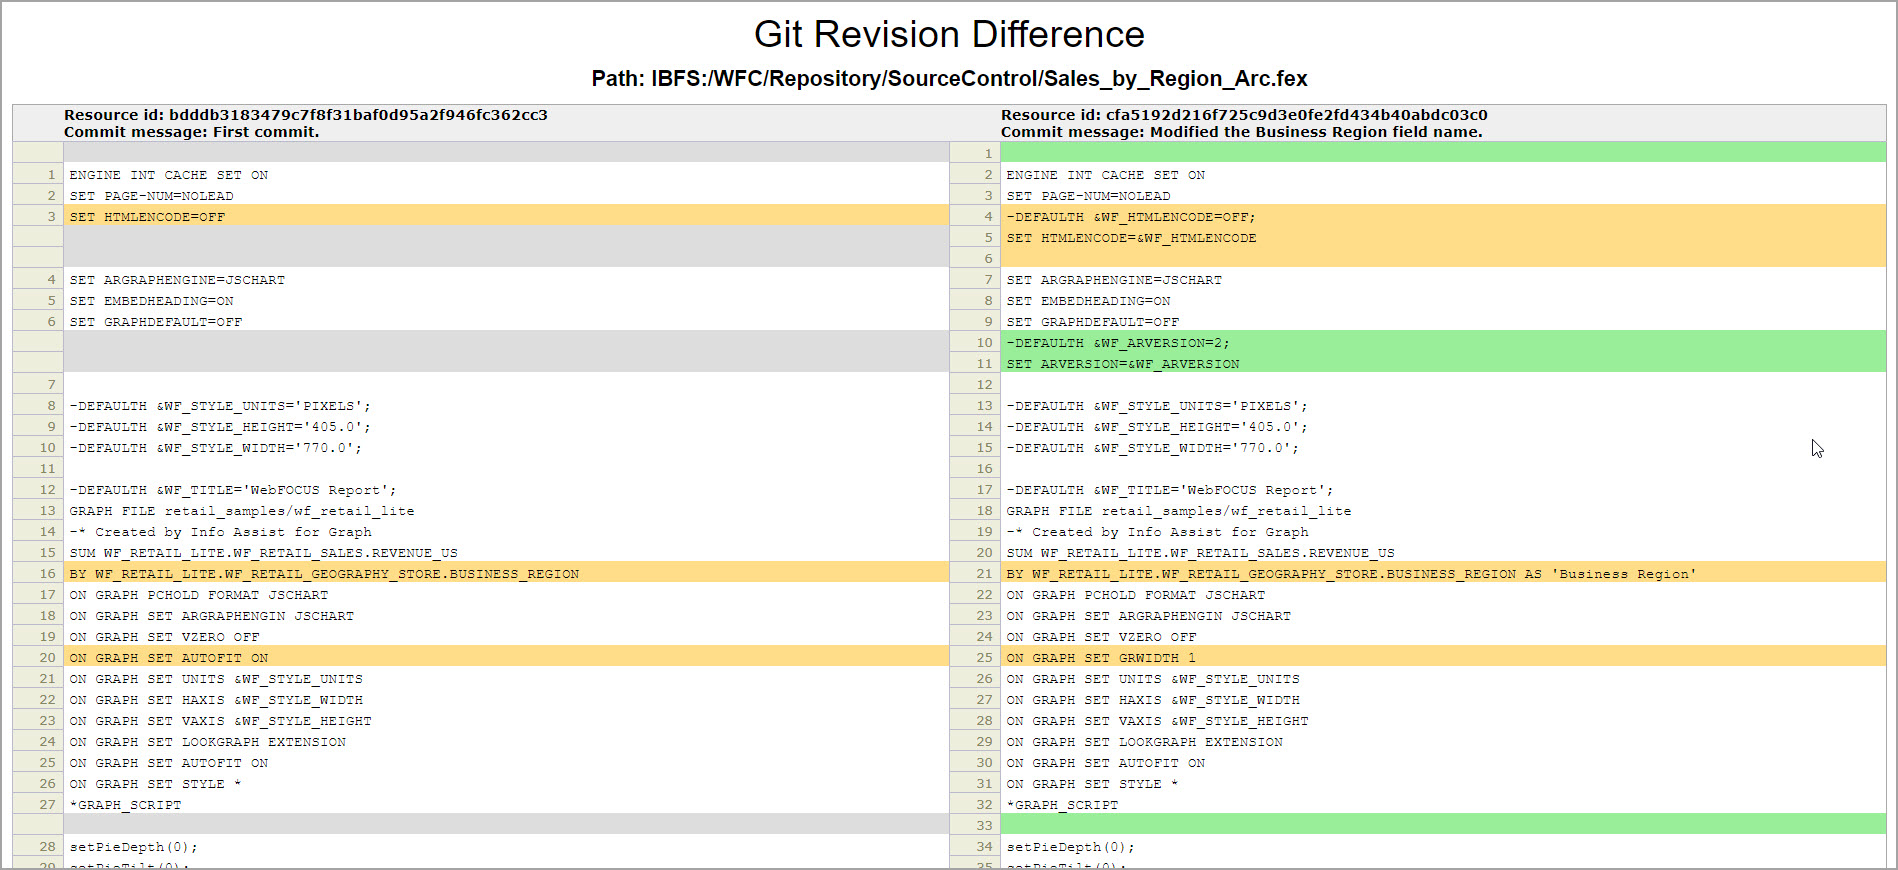Click line ending AS 'Business Region'
This screenshot has height=870, width=1898.
pyautogui.click(x=1350, y=574)
